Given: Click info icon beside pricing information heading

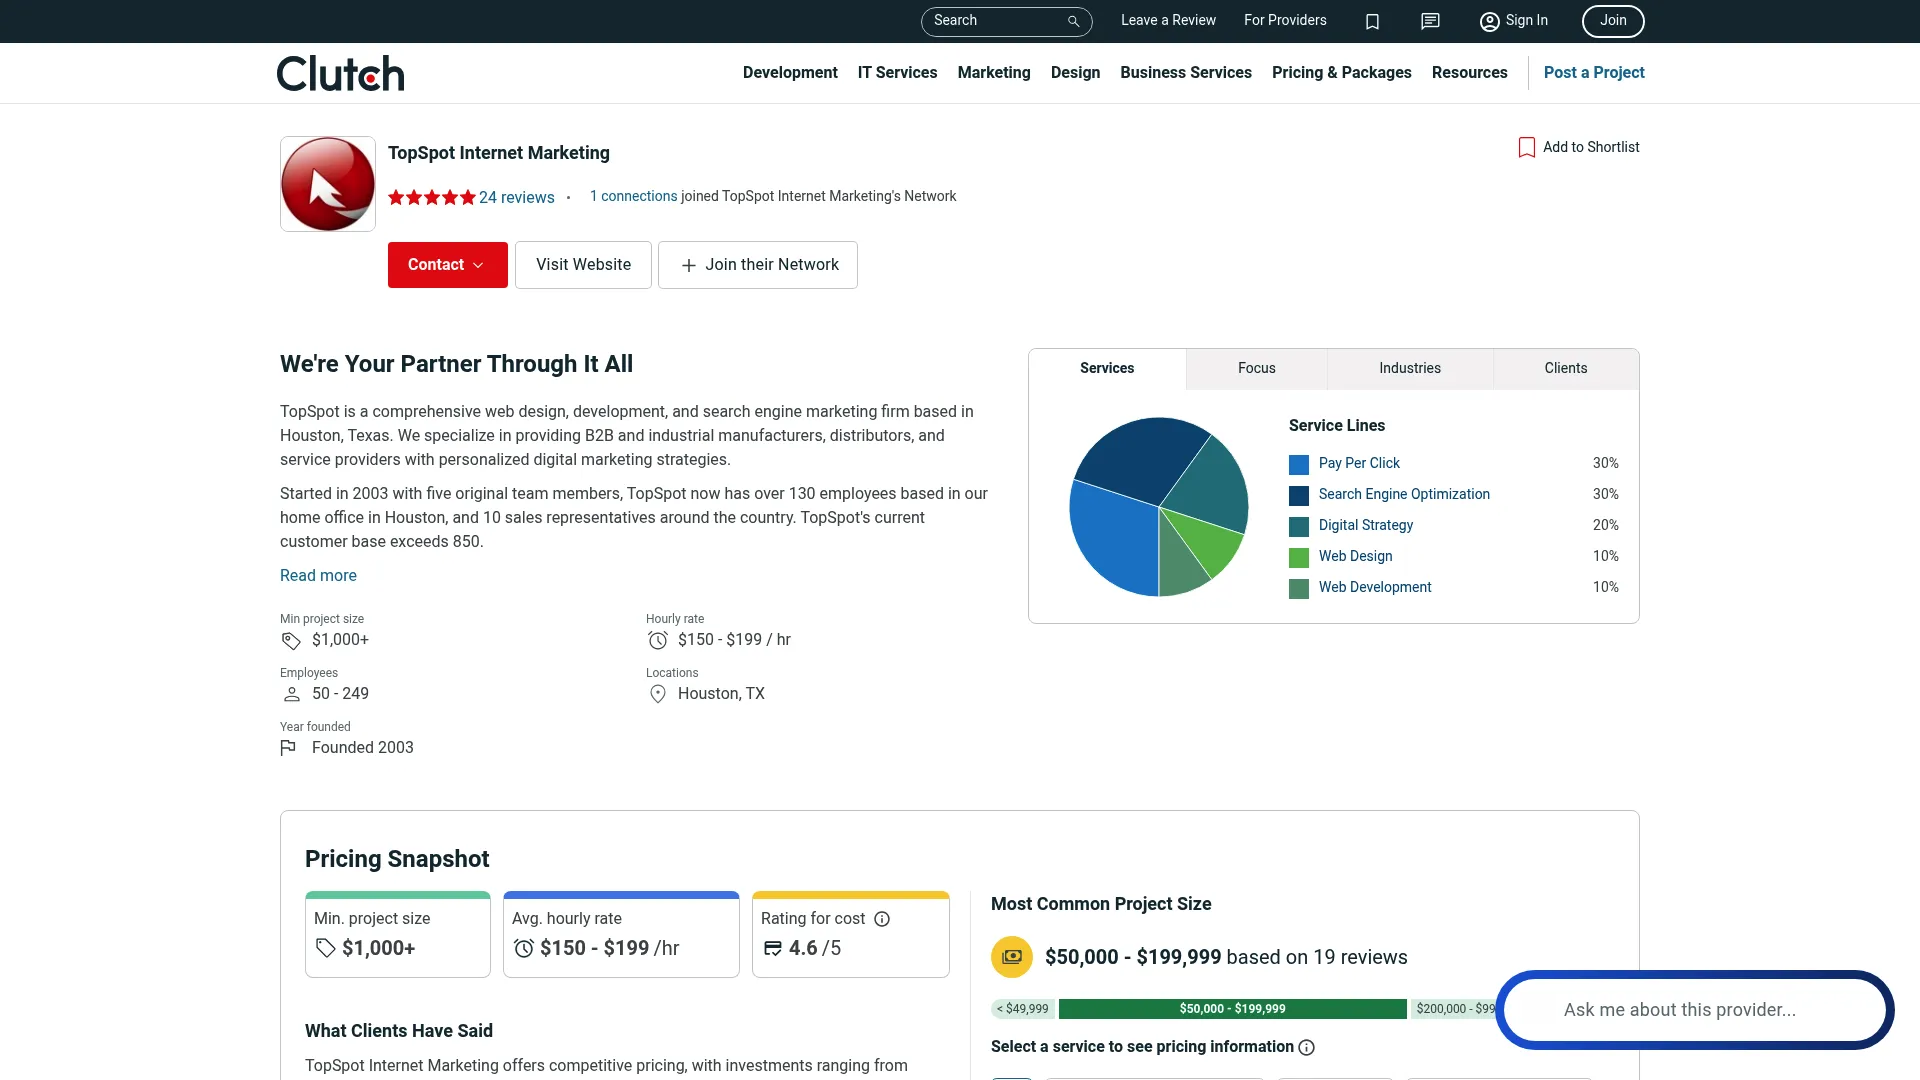Looking at the screenshot, I should point(1306,1047).
